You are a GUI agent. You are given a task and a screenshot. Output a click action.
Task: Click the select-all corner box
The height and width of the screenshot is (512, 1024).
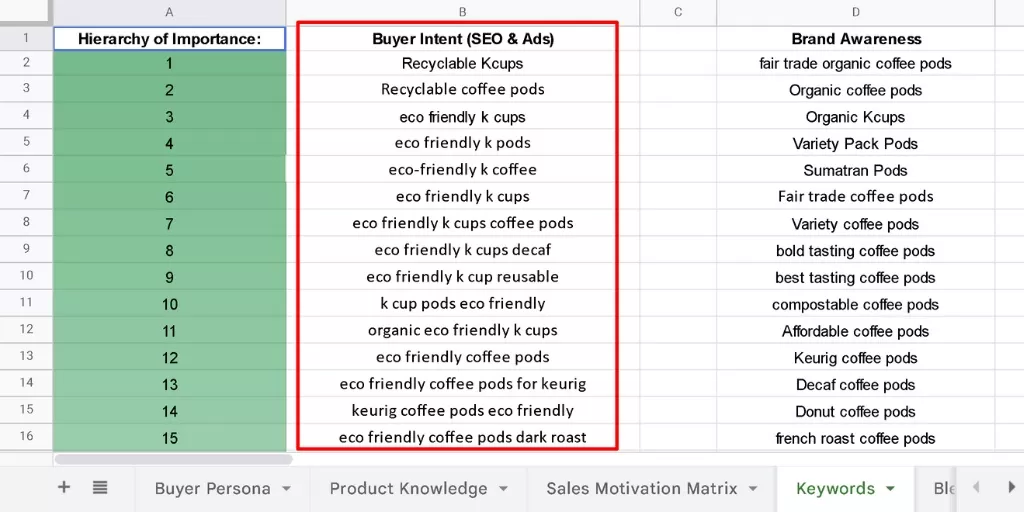(26, 12)
